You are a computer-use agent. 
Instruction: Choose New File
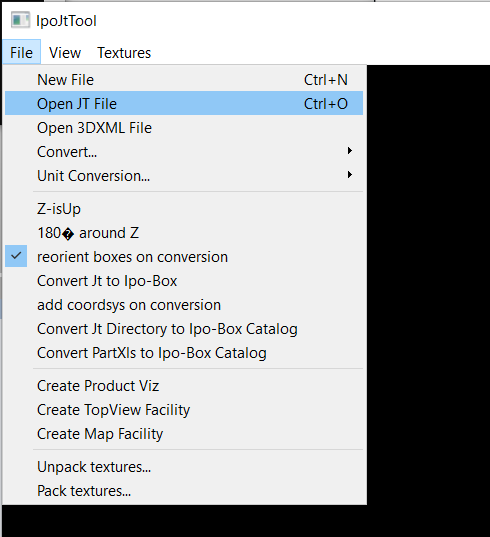pyautogui.click(x=184, y=80)
